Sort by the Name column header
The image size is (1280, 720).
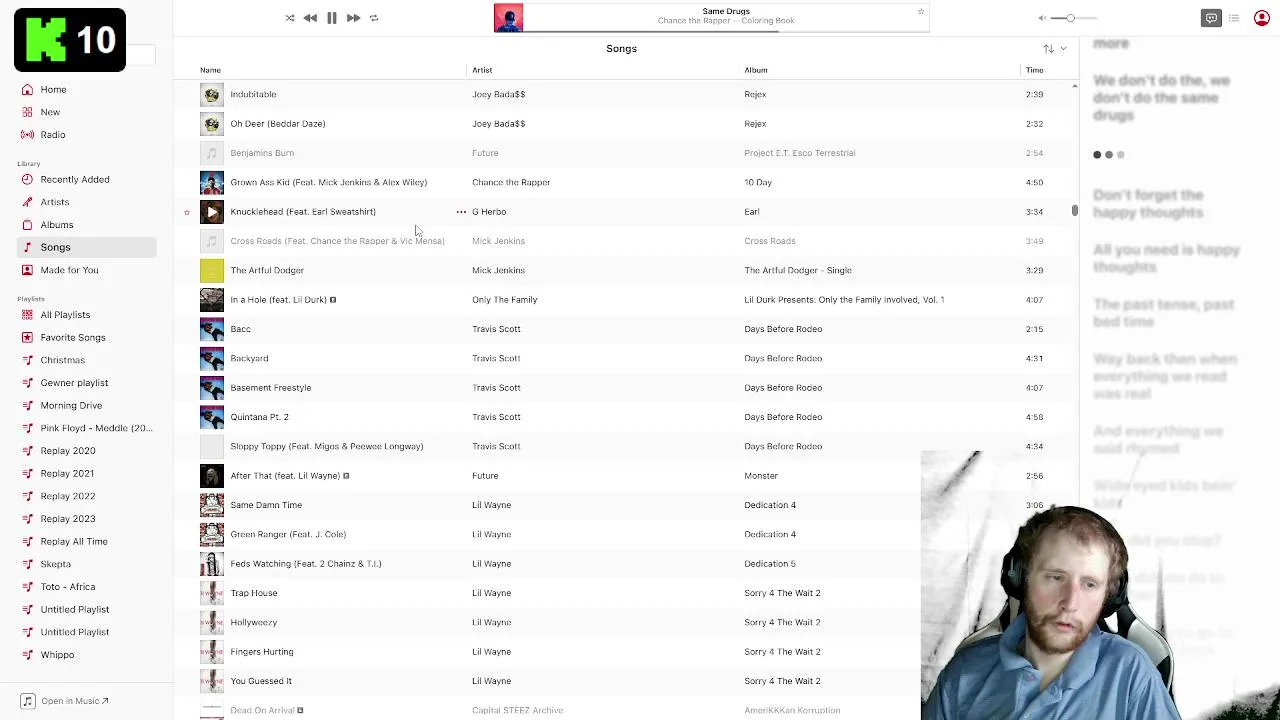point(210,70)
